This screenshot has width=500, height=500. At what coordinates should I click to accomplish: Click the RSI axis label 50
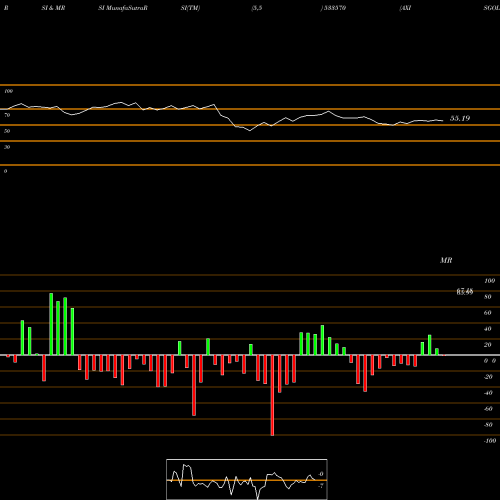[x=7, y=131]
